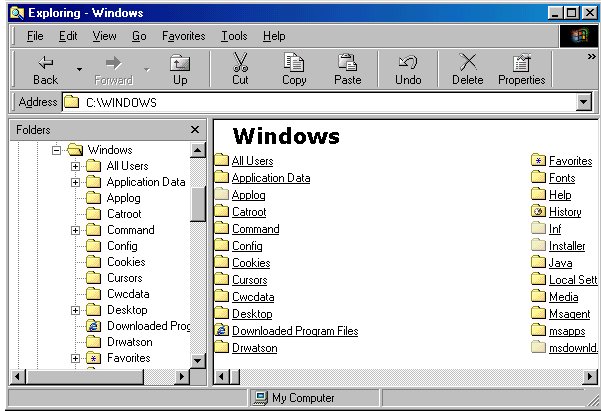Viewport: 601px width, 411px height.
Task: Open the Java folder link
Action: [560, 263]
